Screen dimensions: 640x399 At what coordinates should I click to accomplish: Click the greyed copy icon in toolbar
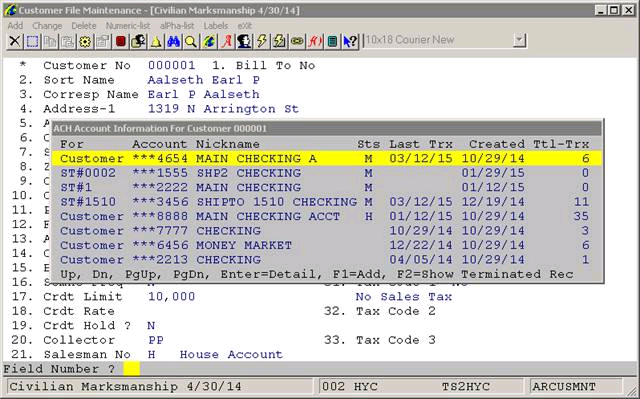[50, 41]
